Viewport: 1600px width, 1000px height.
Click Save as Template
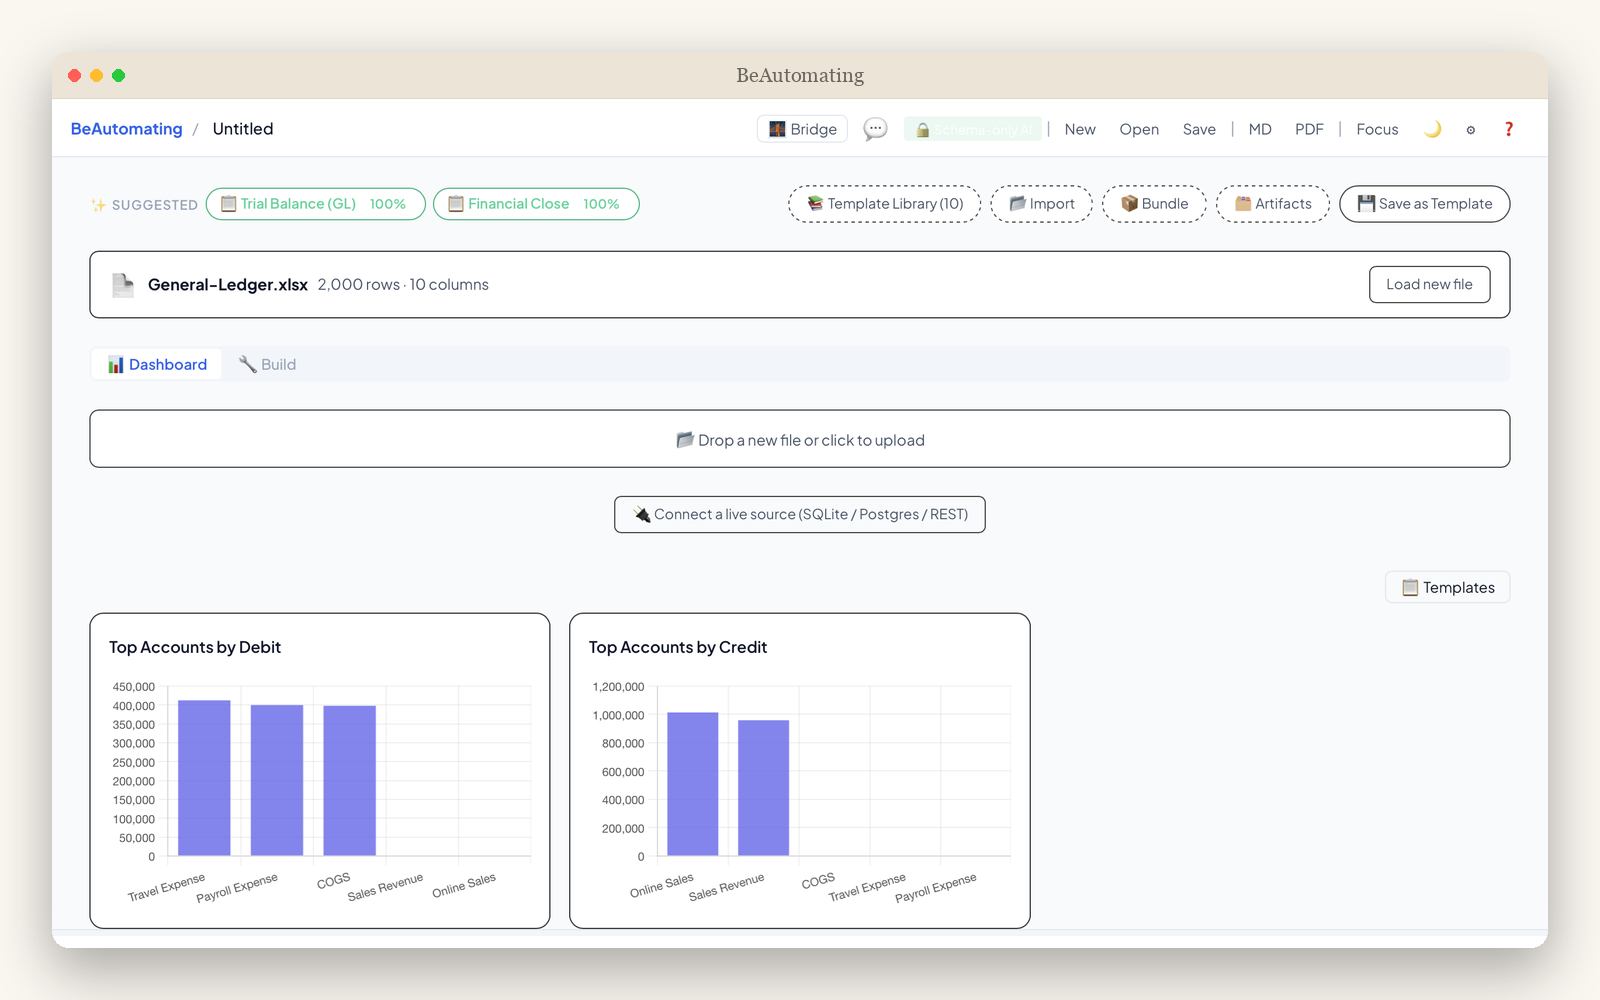point(1425,204)
